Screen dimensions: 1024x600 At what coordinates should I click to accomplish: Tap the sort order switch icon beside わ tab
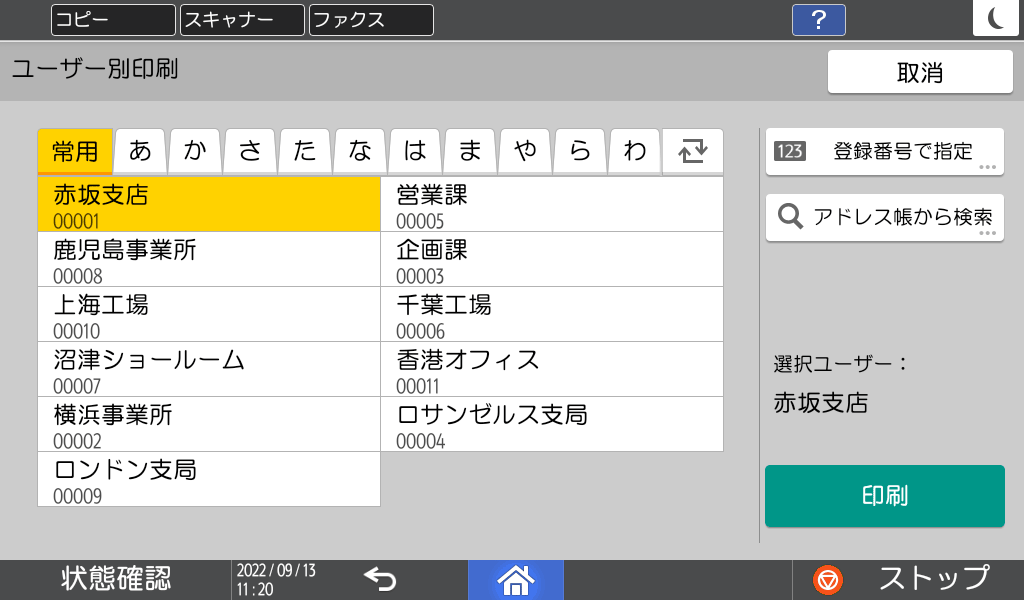(692, 148)
